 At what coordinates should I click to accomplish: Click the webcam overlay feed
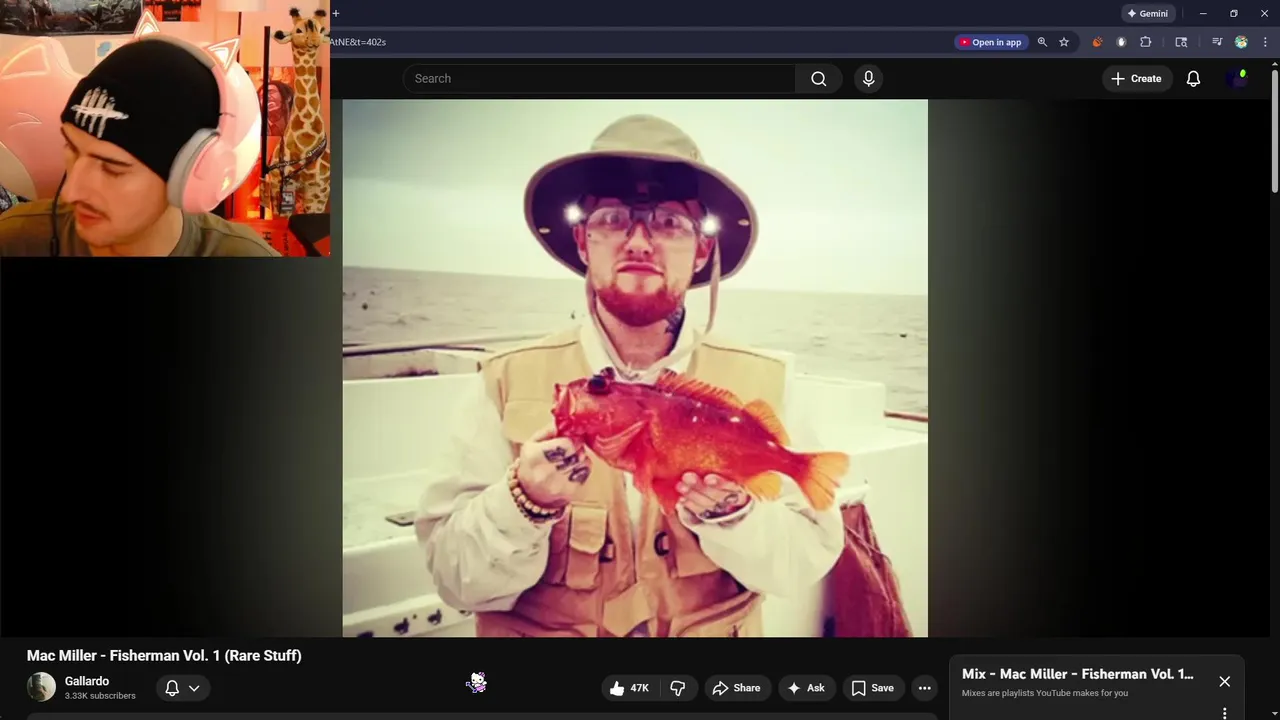point(165,128)
